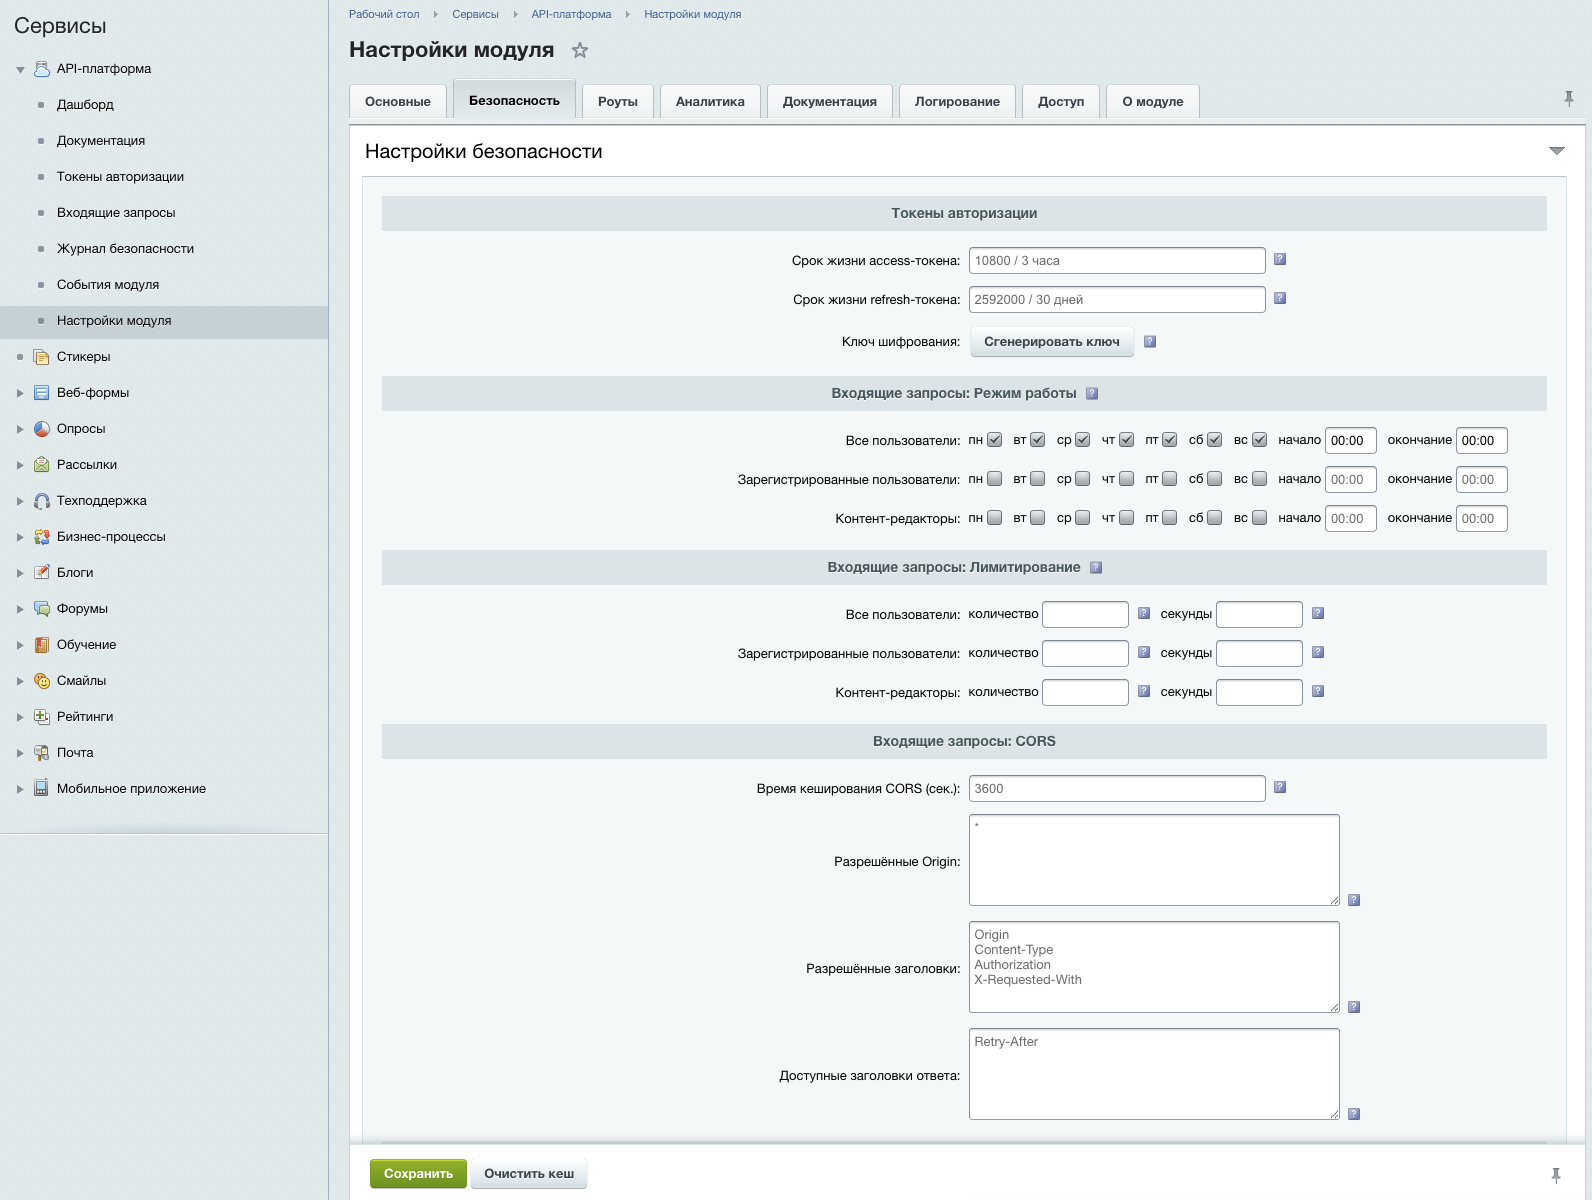1592x1200 pixels.
Task: Show help for Режим работы section header
Action: pyautogui.click(x=1092, y=394)
